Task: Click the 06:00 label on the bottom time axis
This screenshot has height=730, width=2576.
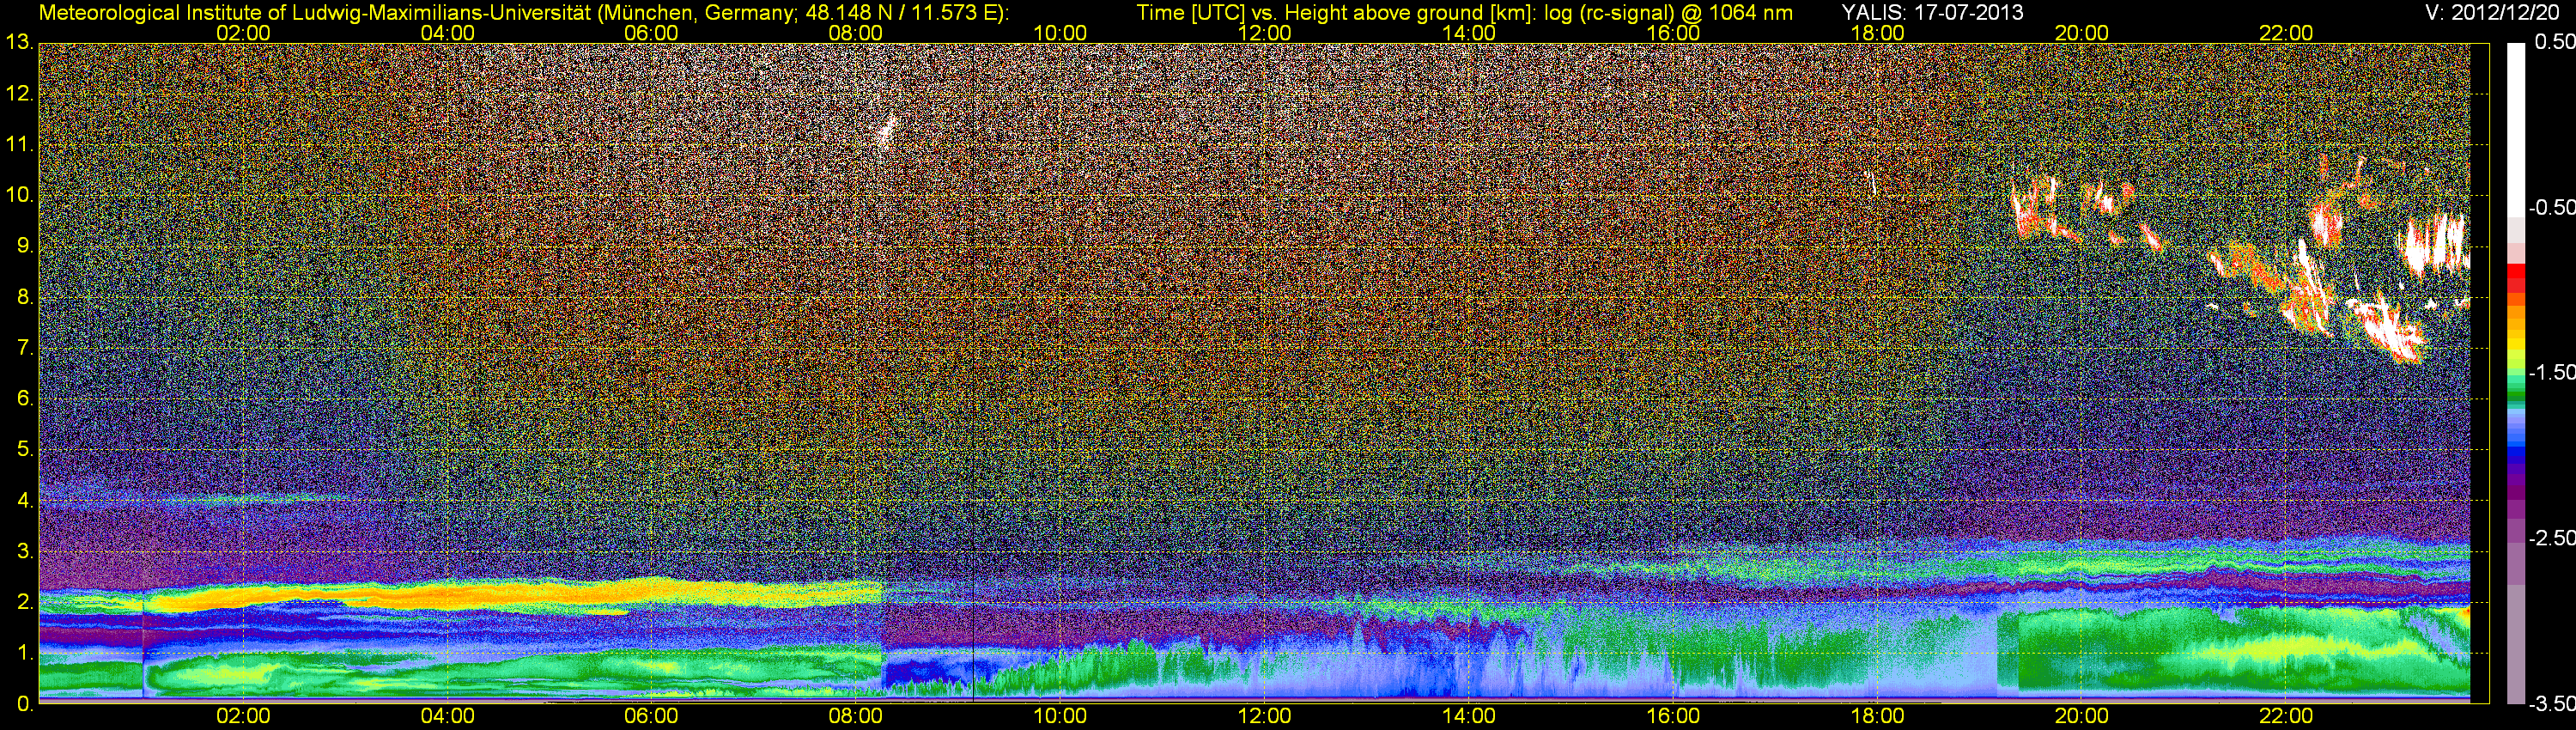Action: [651, 716]
